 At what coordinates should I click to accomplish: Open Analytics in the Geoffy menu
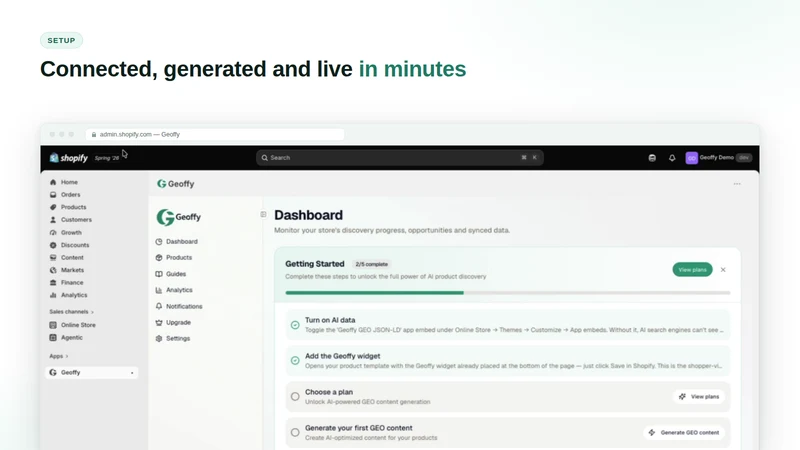coord(179,290)
